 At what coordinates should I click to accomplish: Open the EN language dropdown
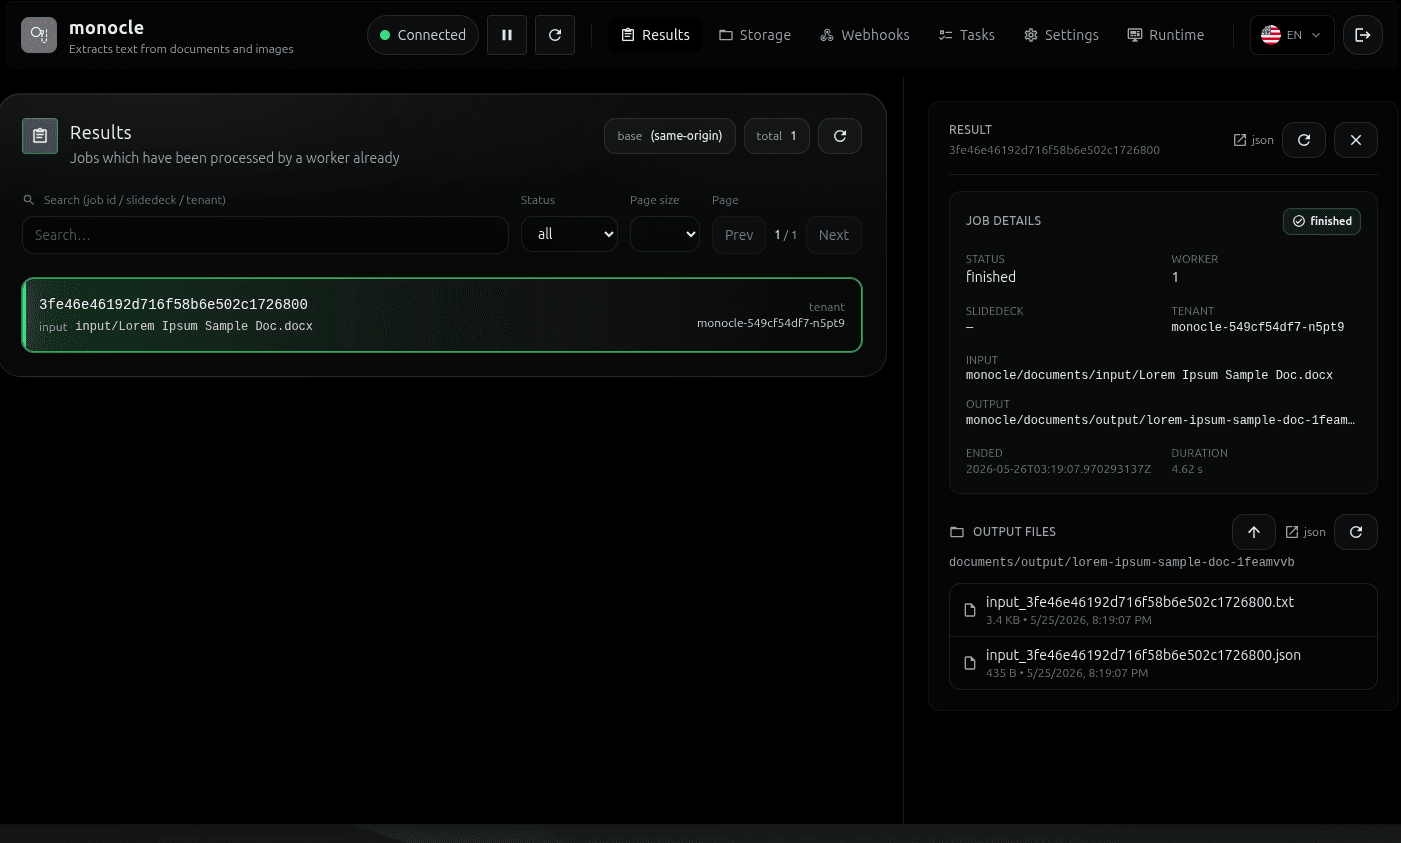pos(1292,35)
